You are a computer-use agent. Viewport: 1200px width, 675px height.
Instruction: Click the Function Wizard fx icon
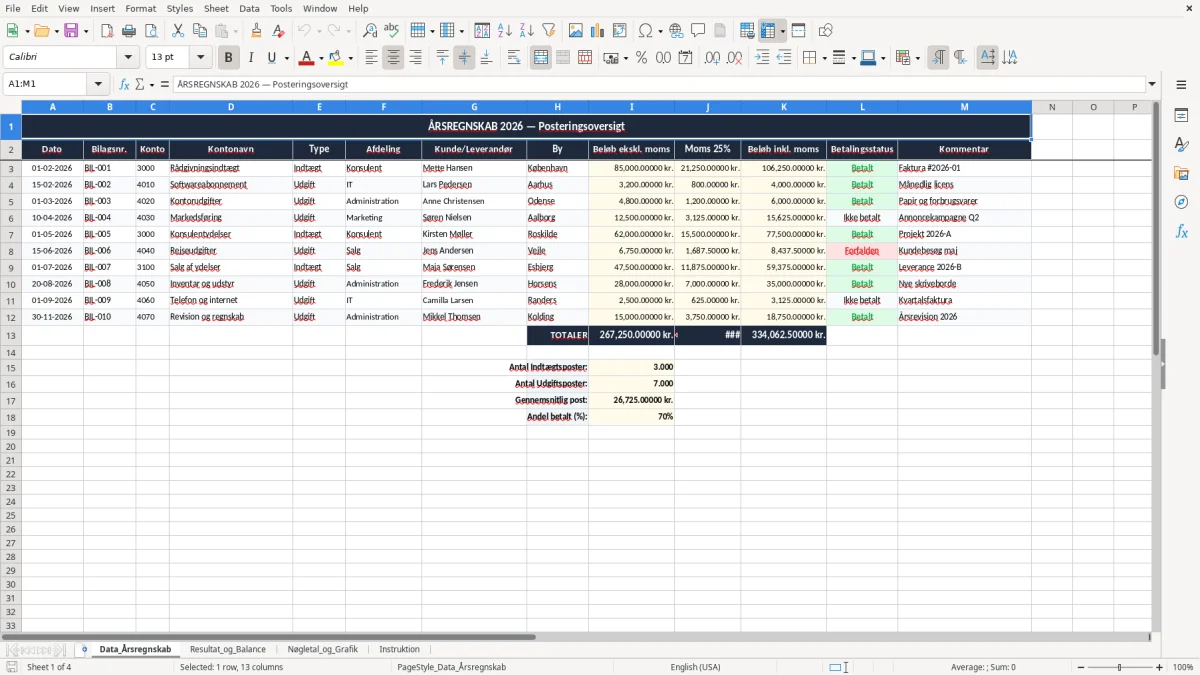125,84
